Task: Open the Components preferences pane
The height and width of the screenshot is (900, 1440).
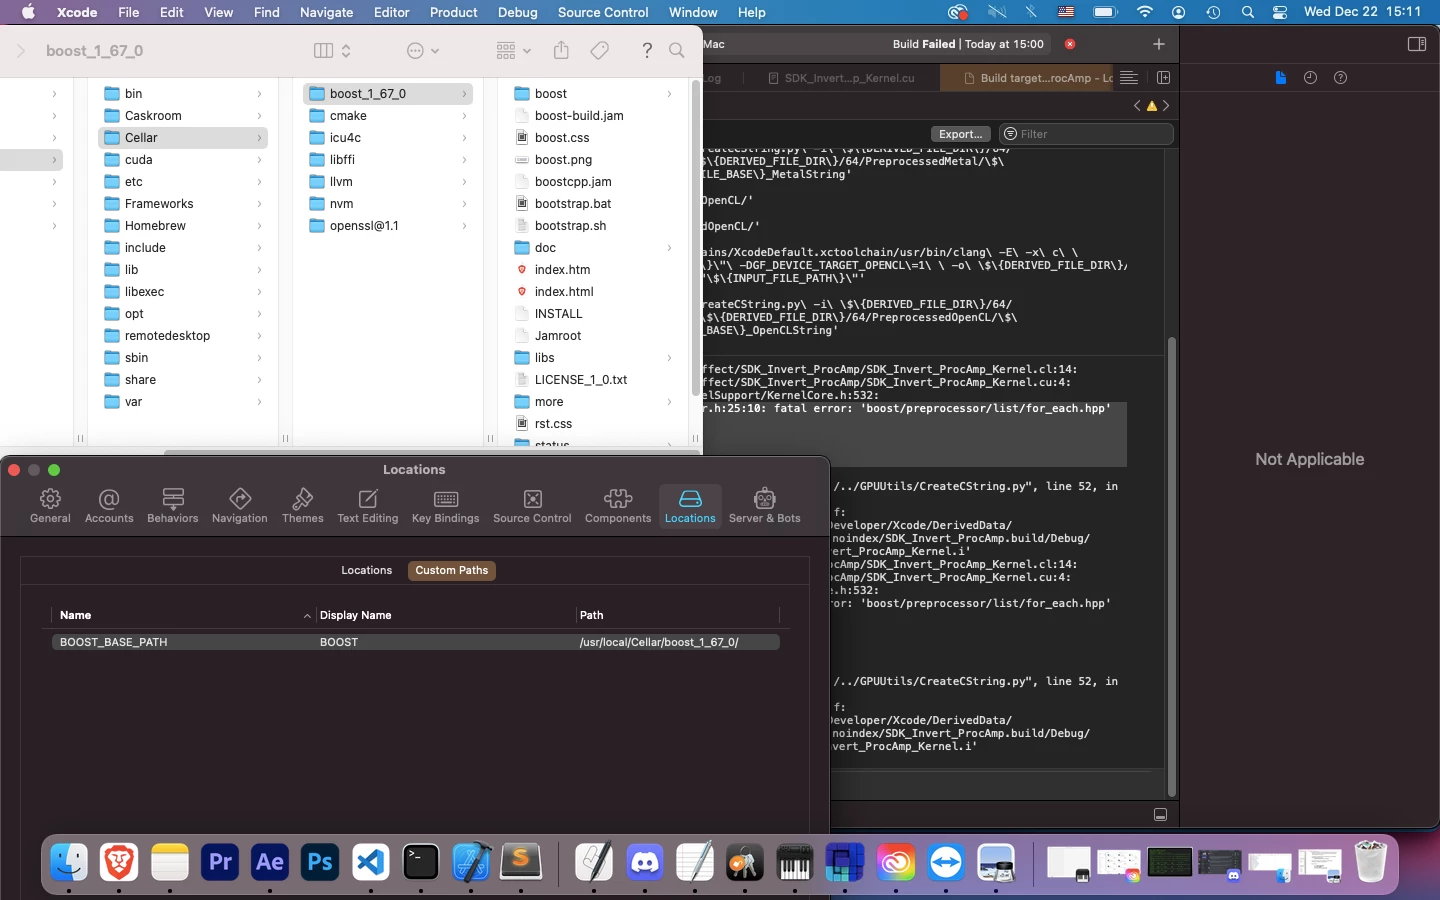Action: pyautogui.click(x=618, y=506)
